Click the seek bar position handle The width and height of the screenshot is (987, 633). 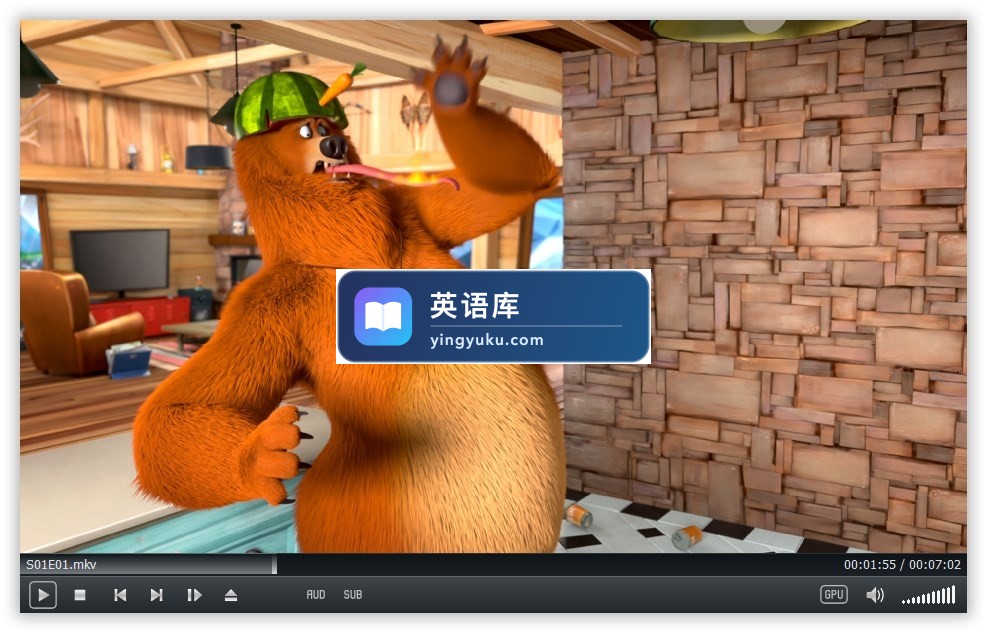click(274, 564)
